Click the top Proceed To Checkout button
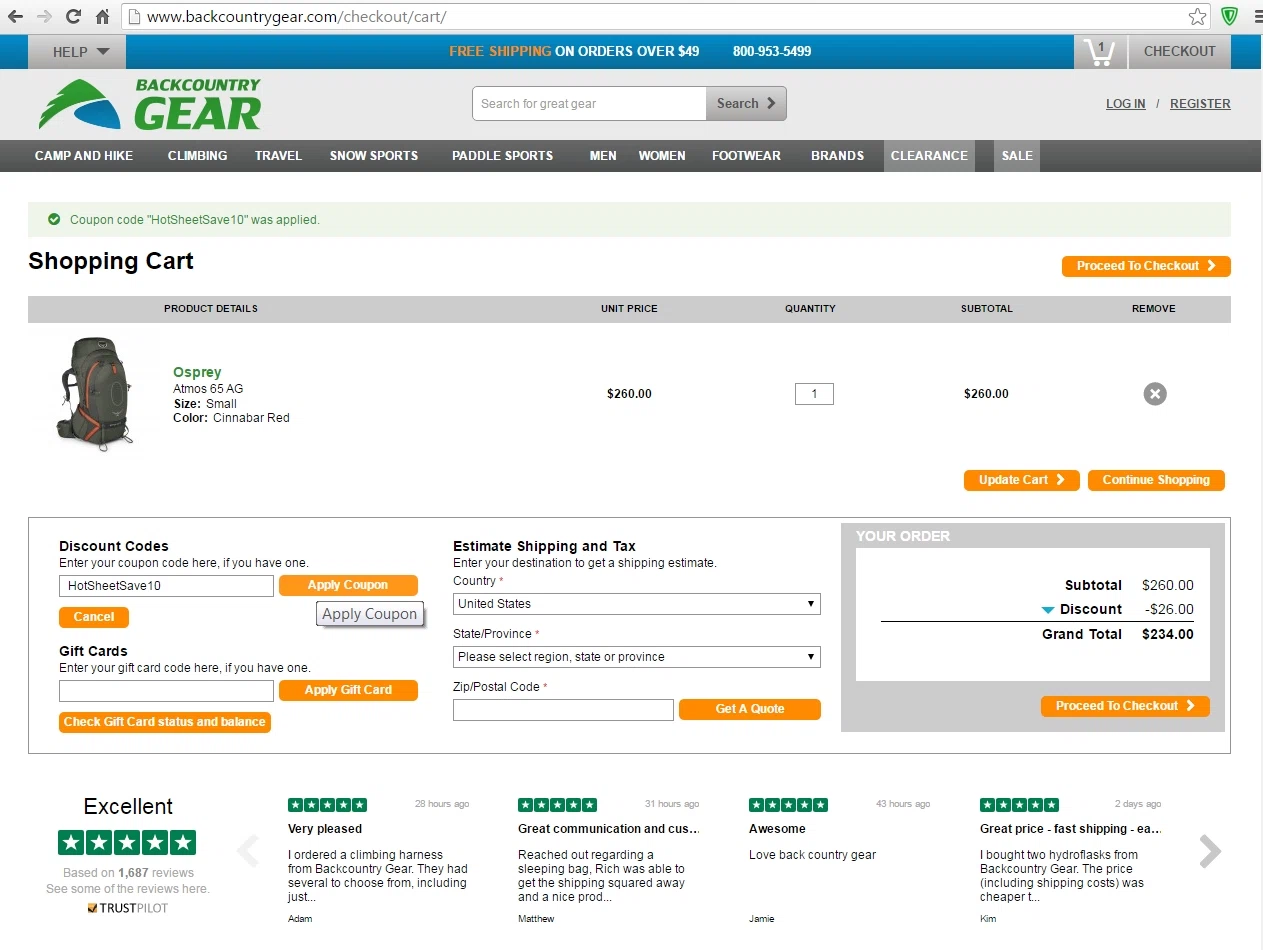 pyautogui.click(x=1146, y=266)
